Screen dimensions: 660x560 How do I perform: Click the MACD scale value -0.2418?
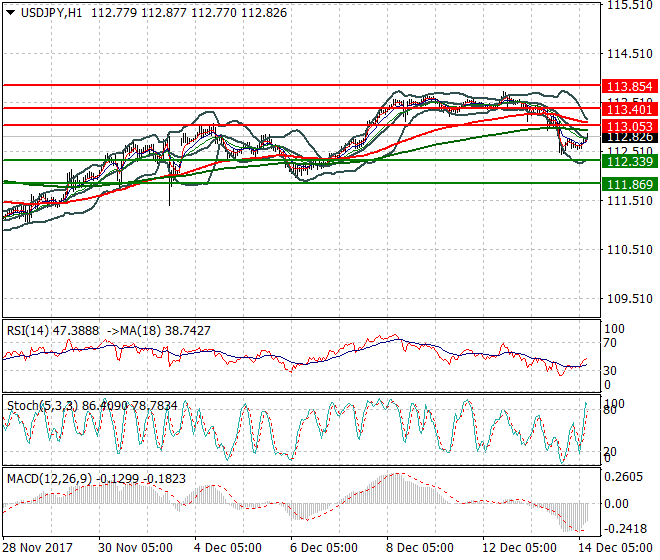coord(625,528)
